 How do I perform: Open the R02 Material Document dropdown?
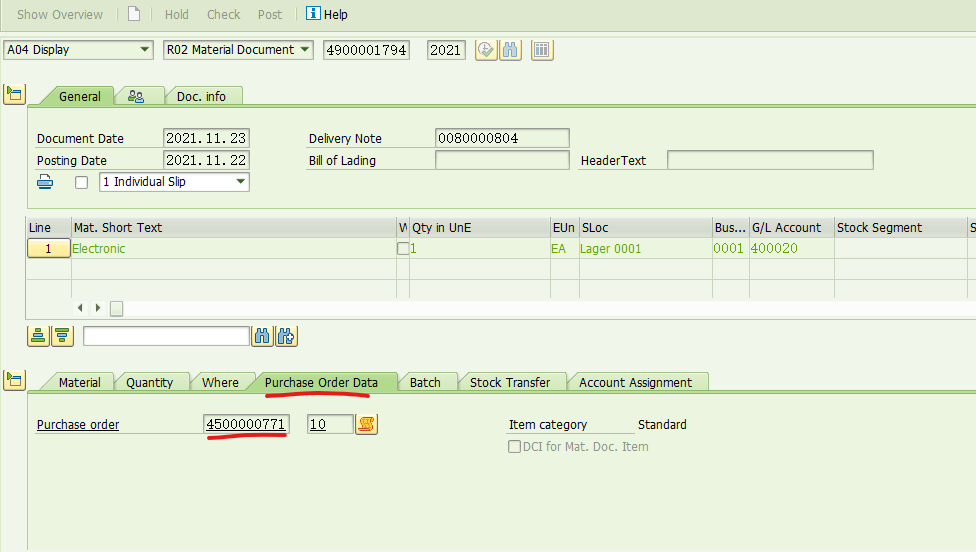pos(238,50)
